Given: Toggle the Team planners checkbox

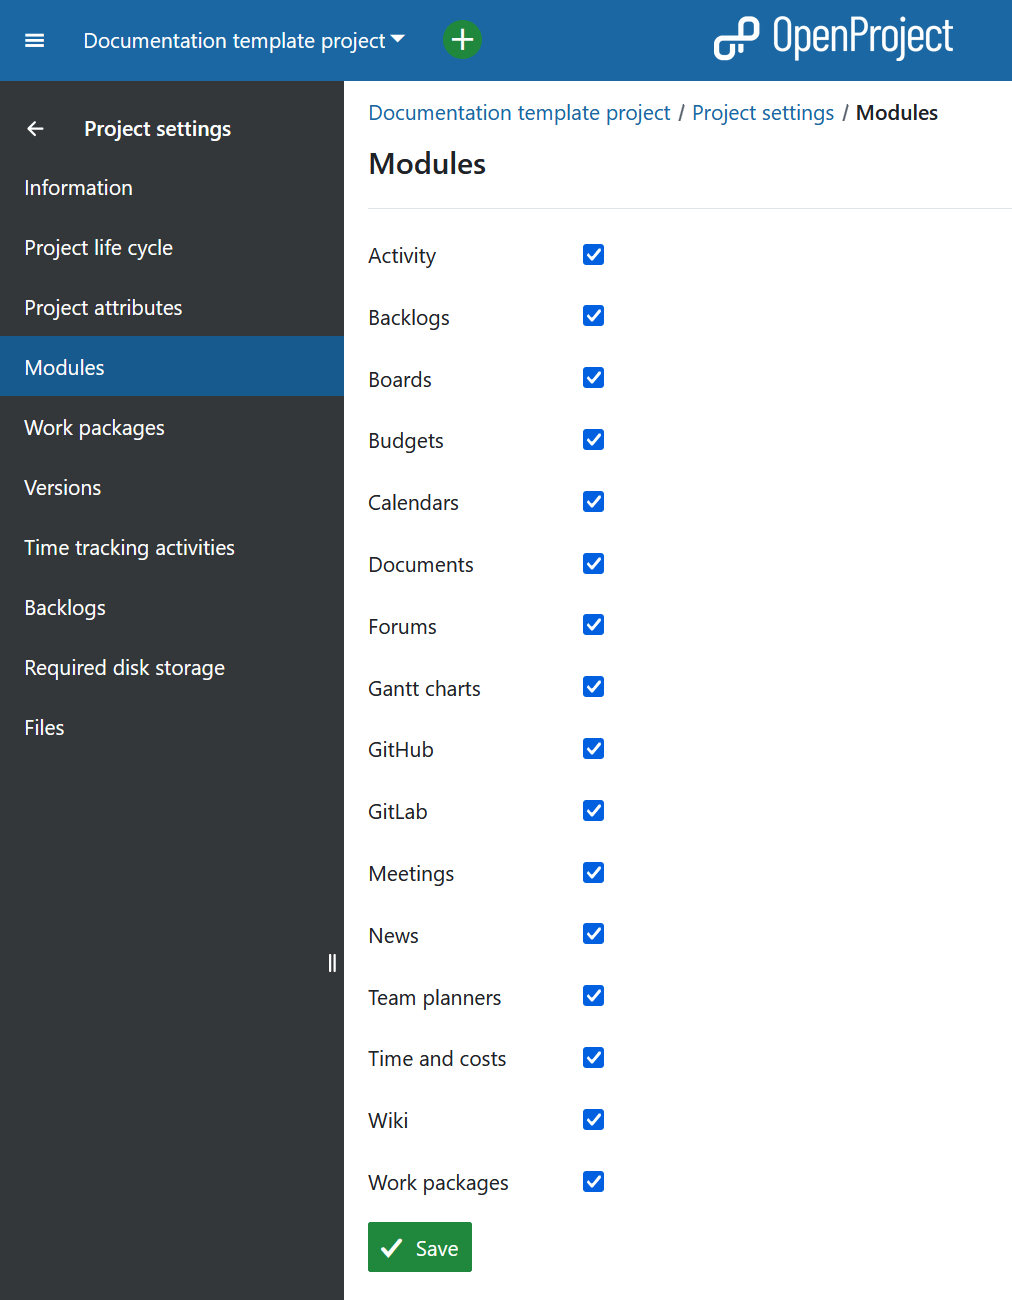Looking at the screenshot, I should point(594,996).
